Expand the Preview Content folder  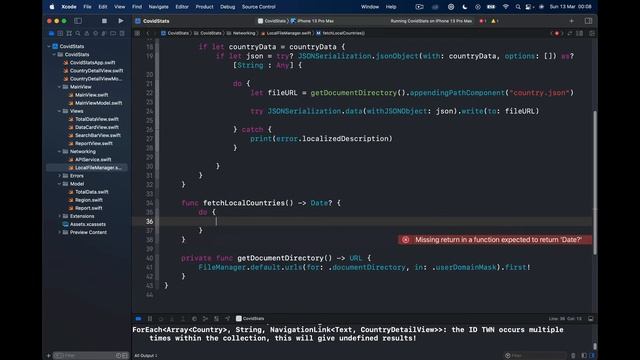59,232
